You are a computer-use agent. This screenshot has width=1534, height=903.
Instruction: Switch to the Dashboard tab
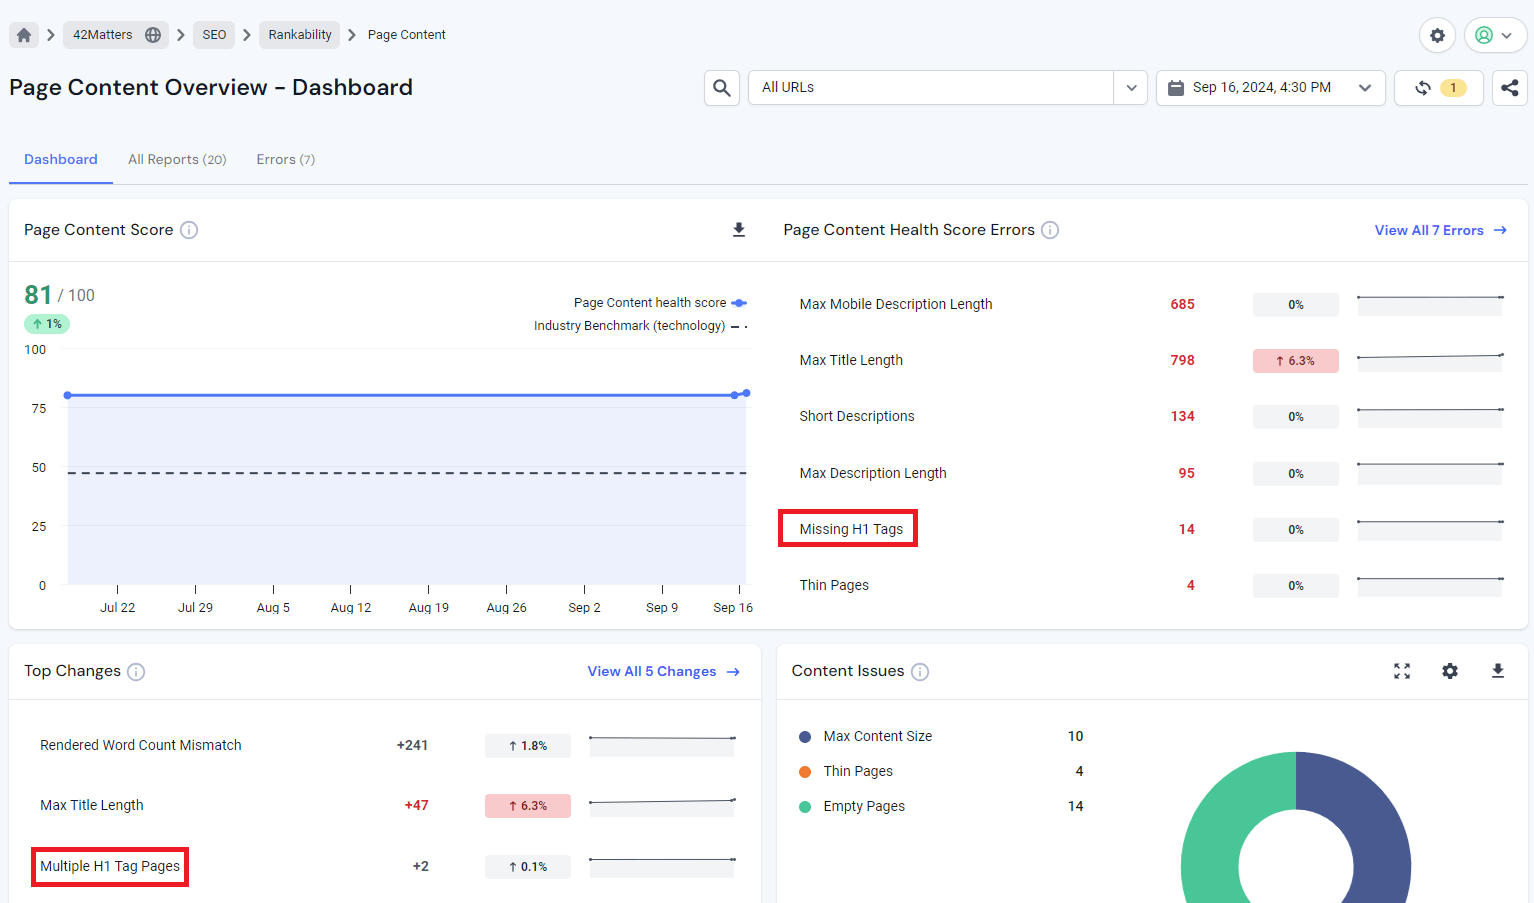(61, 160)
